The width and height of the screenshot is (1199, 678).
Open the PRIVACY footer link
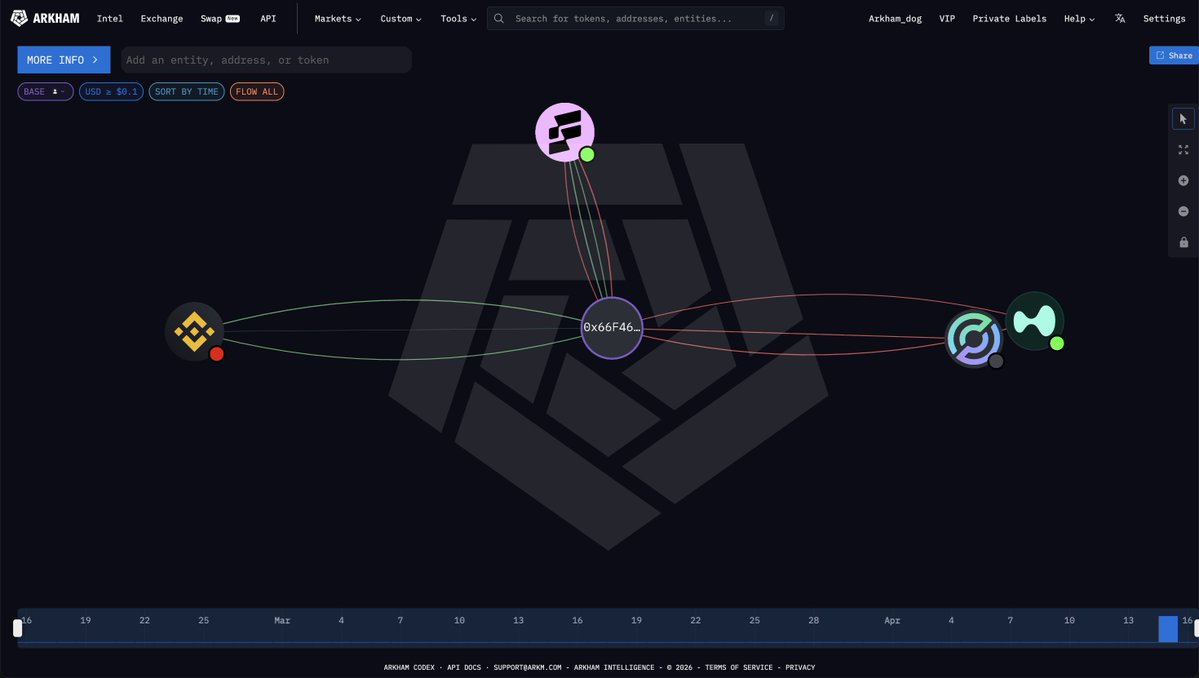pos(800,667)
